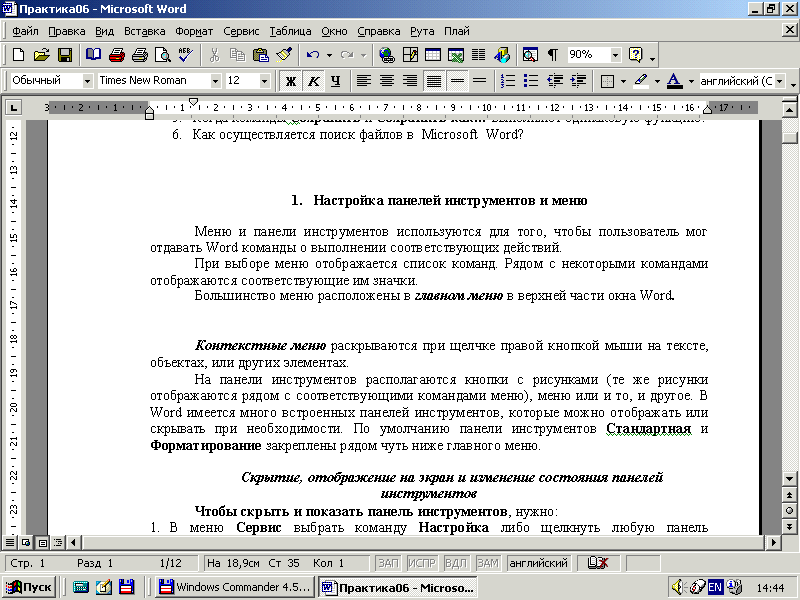Select the Format Painter brush
Screen dimensions: 800x600
click(x=284, y=55)
